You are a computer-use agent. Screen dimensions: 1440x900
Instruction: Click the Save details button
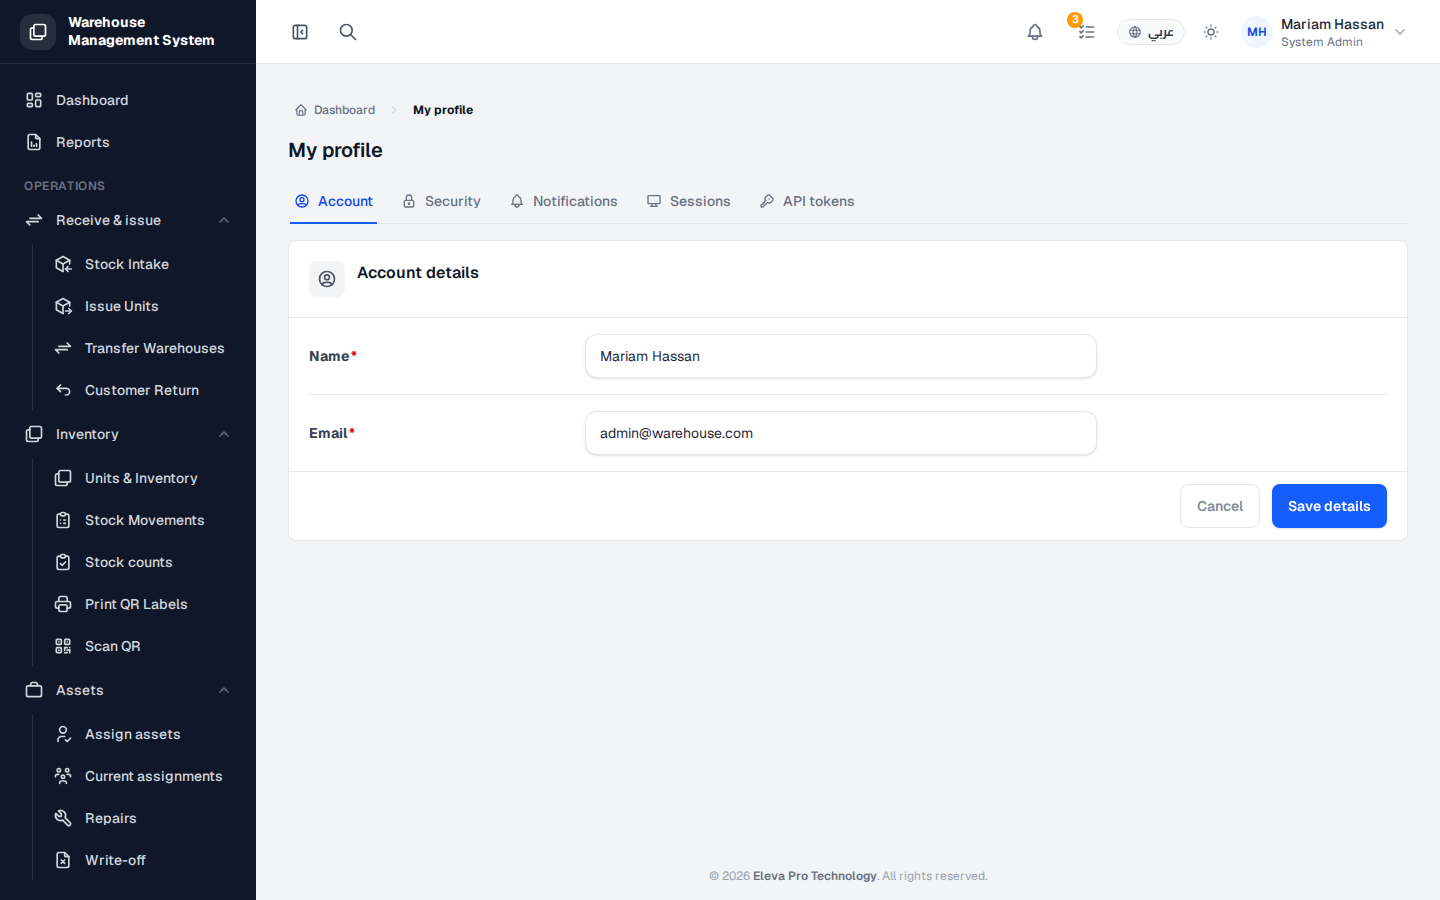1329,506
